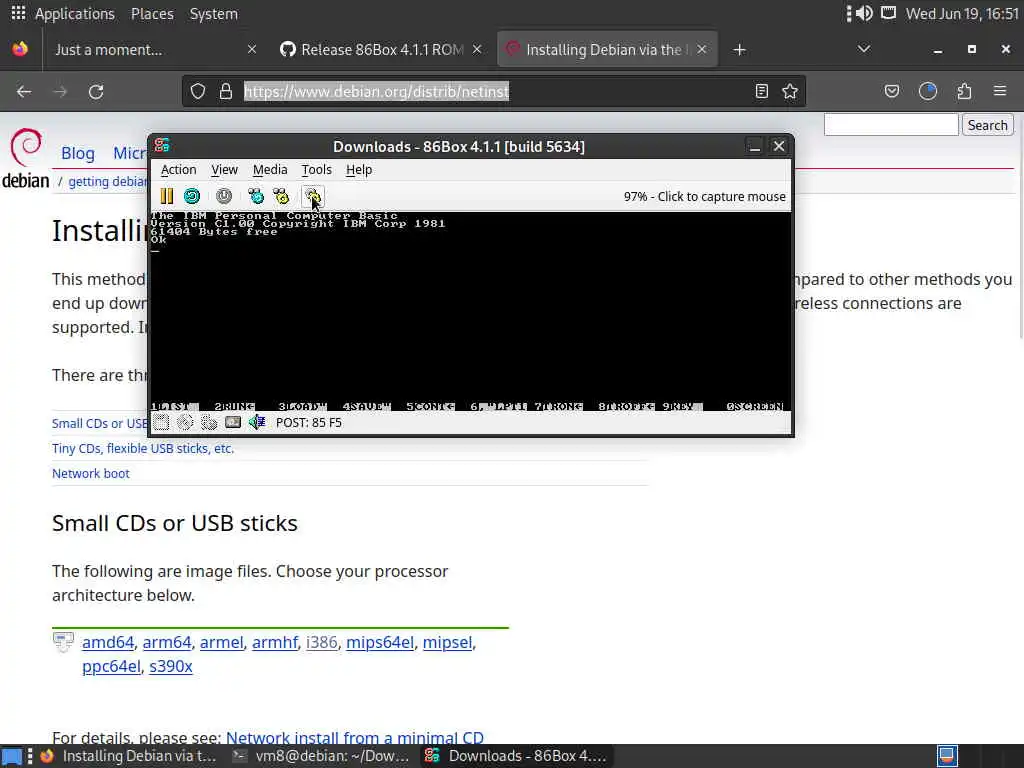Send Ctrl+Alt+Esc via the yellow keys icon
Screen dimensions: 1024x768
click(281, 196)
